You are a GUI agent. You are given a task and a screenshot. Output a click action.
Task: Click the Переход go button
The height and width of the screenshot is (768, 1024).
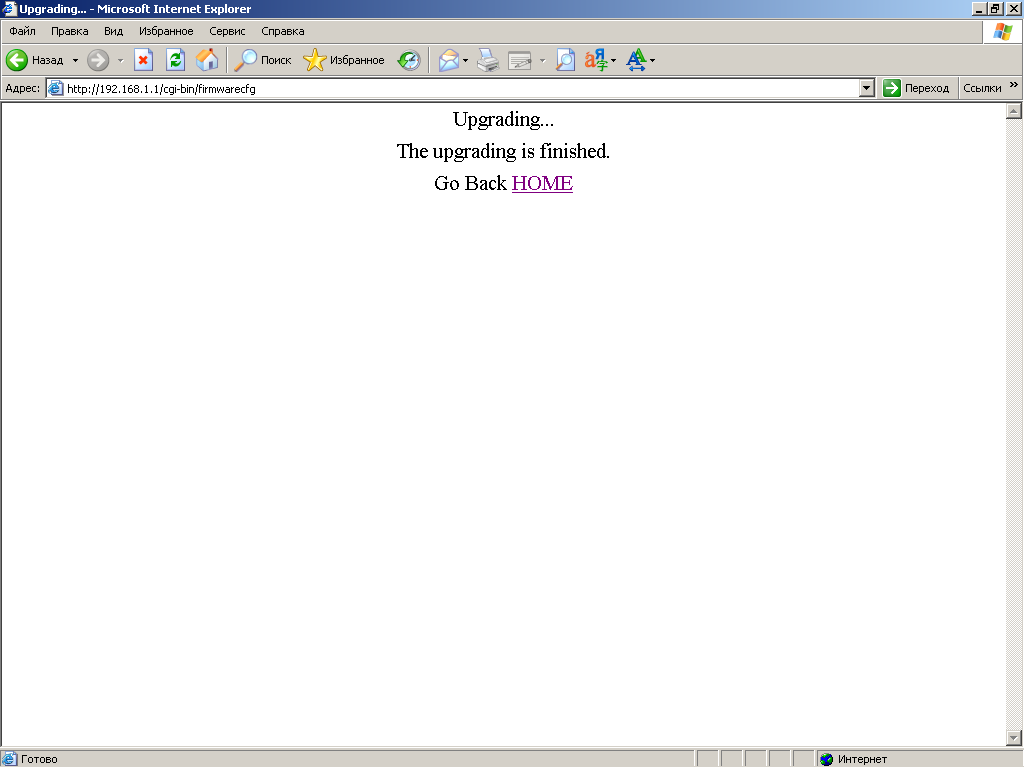click(x=916, y=88)
